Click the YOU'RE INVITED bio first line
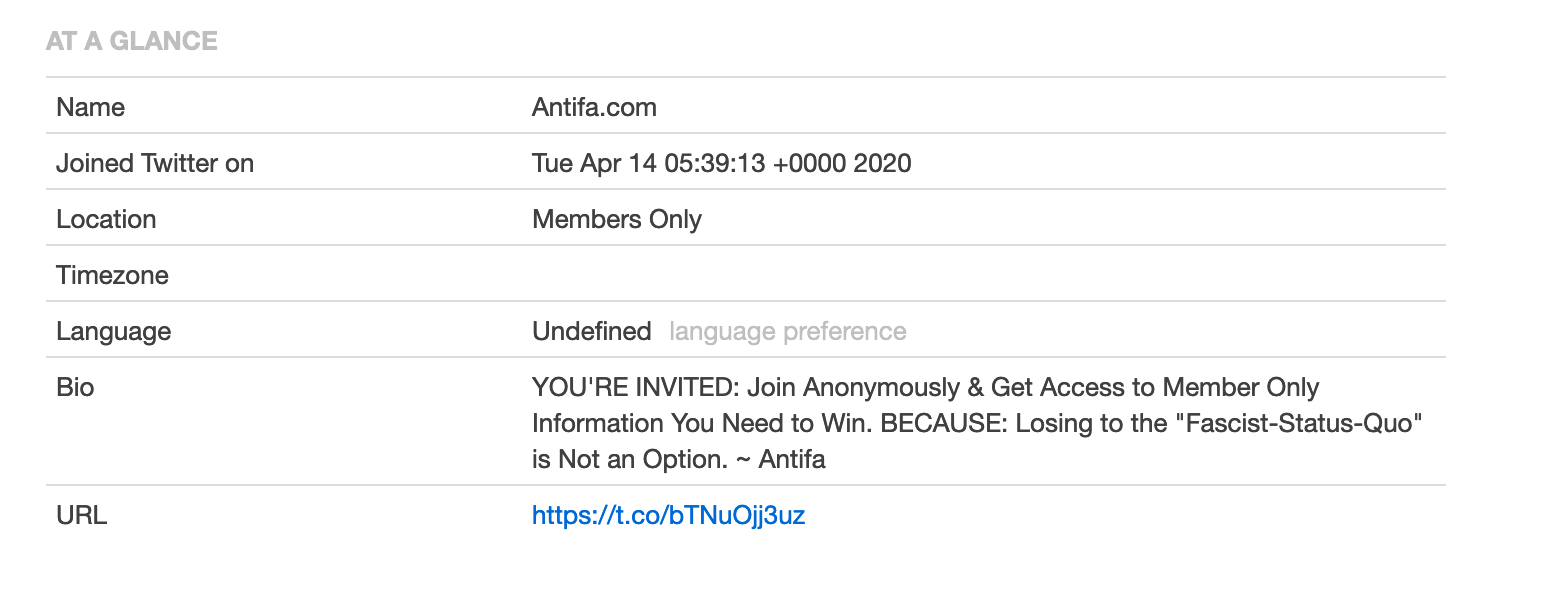This screenshot has width=1544, height=592. coord(925,387)
